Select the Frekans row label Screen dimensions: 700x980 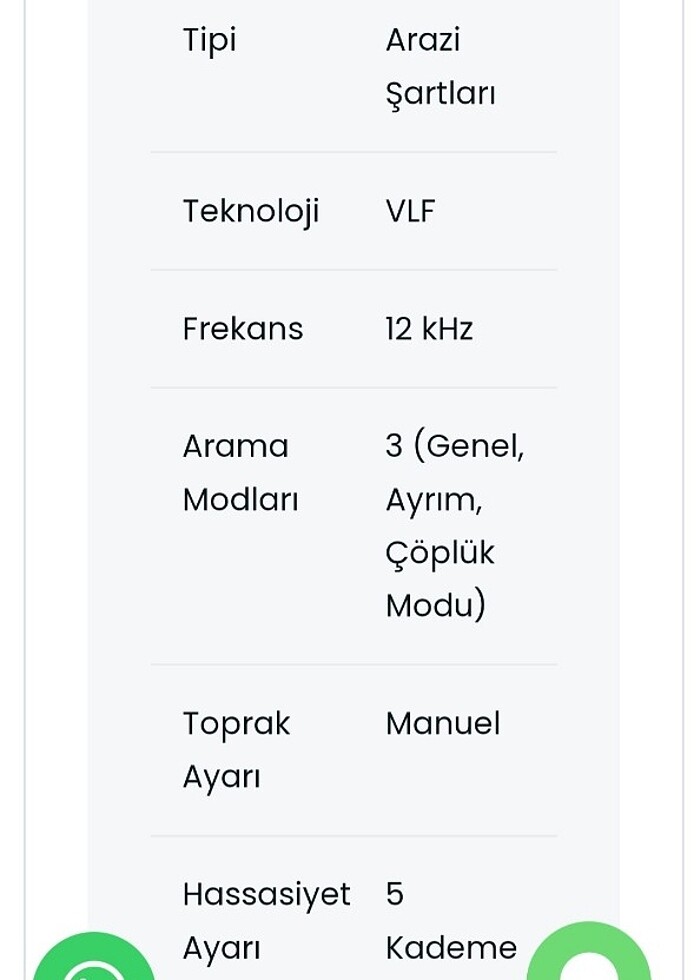pyautogui.click(x=242, y=329)
